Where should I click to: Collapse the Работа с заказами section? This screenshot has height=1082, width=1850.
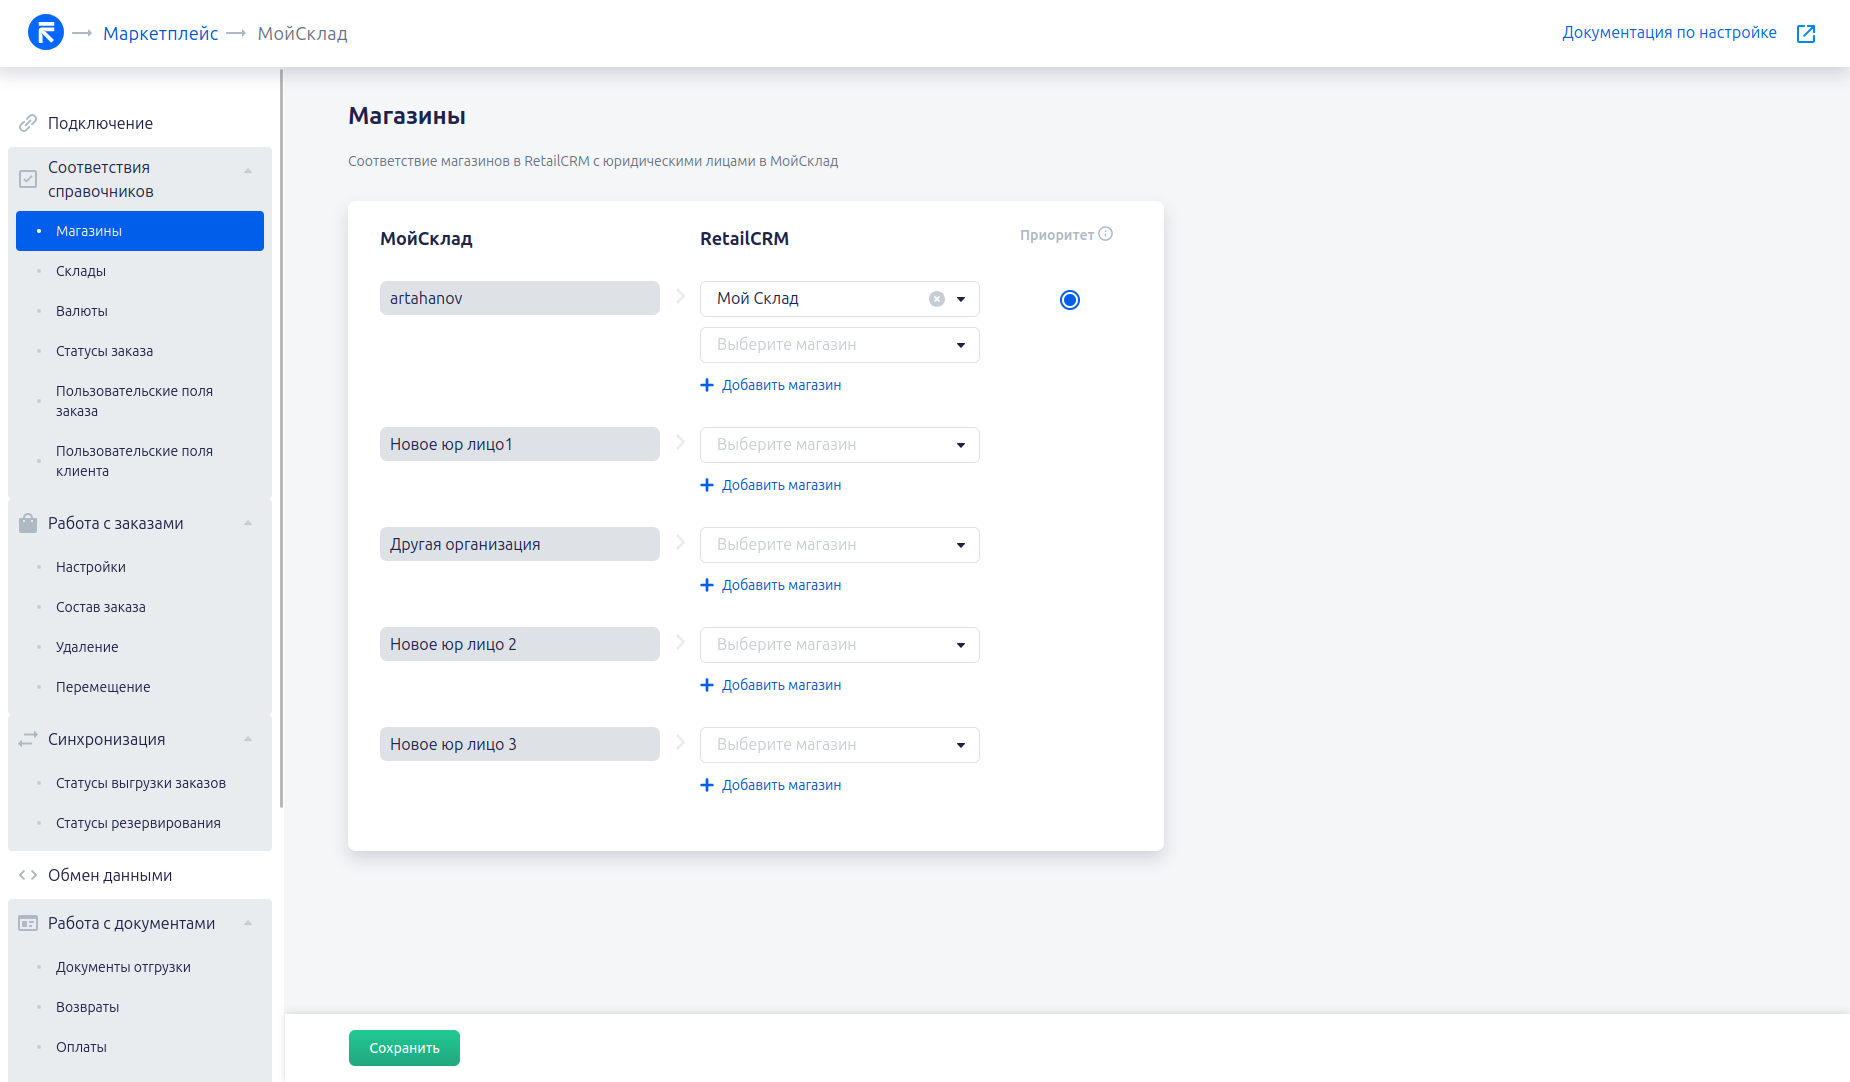[x=248, y=523]
